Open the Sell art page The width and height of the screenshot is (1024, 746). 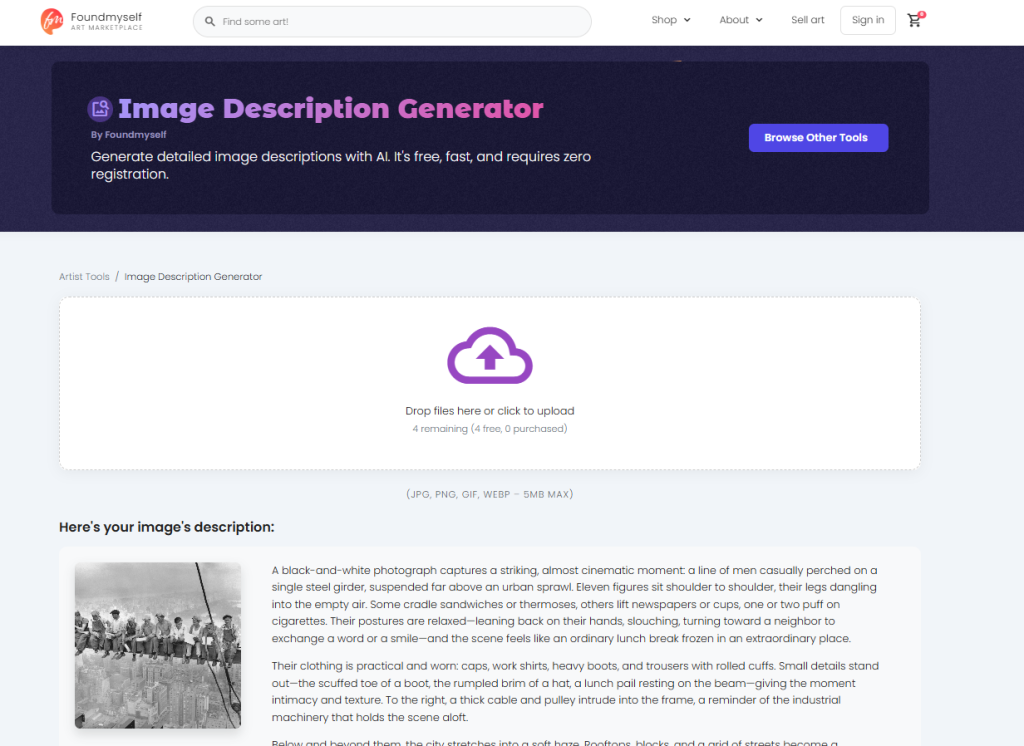pyautogui.click(x=807, y=20)
